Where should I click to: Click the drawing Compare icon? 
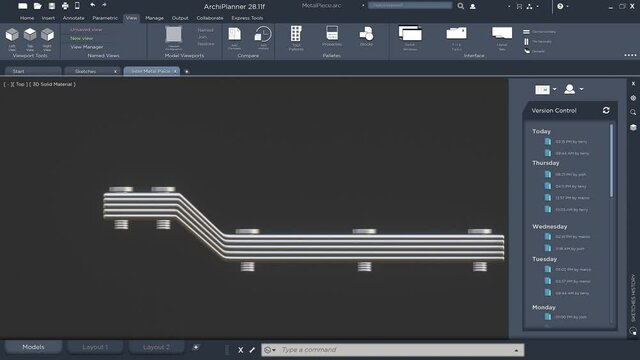coord(235,34)
